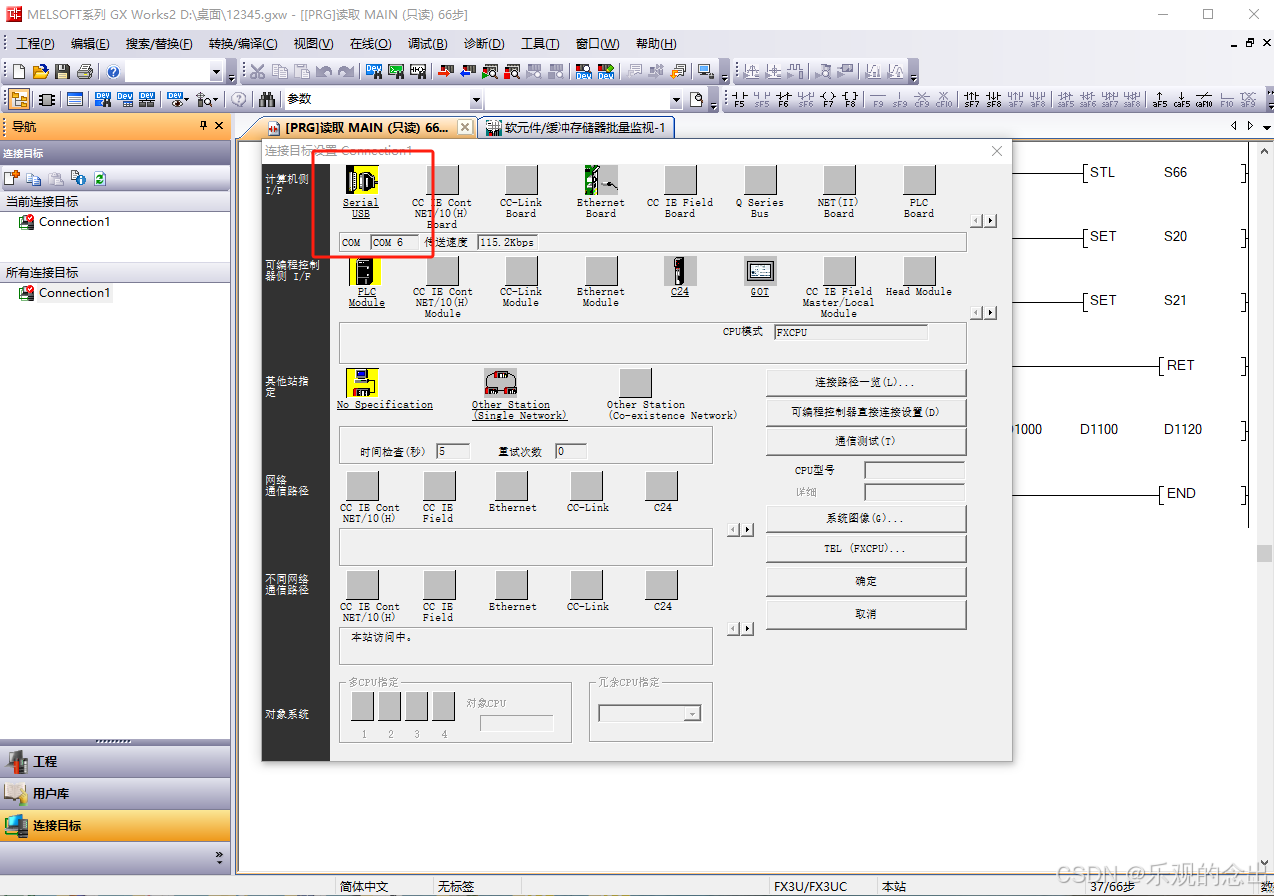This screenshot has width=1274, height=896.
Task: Pick the Ethernet Module icon
Action: click(601, 271)
